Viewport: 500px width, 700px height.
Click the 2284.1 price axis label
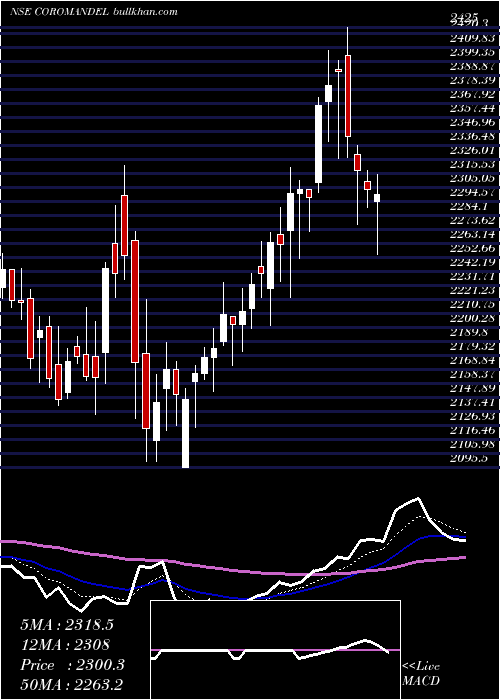470,206
